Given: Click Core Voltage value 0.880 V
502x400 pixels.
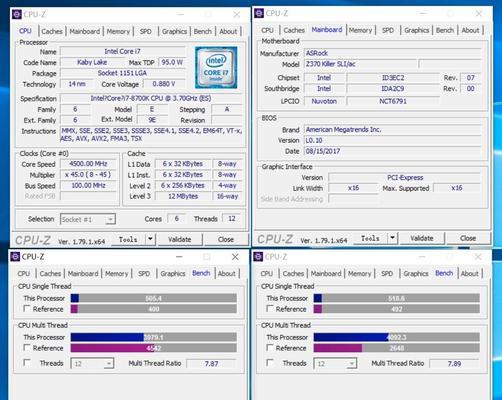Looking at the screenshot, I should tap(164, 84).
